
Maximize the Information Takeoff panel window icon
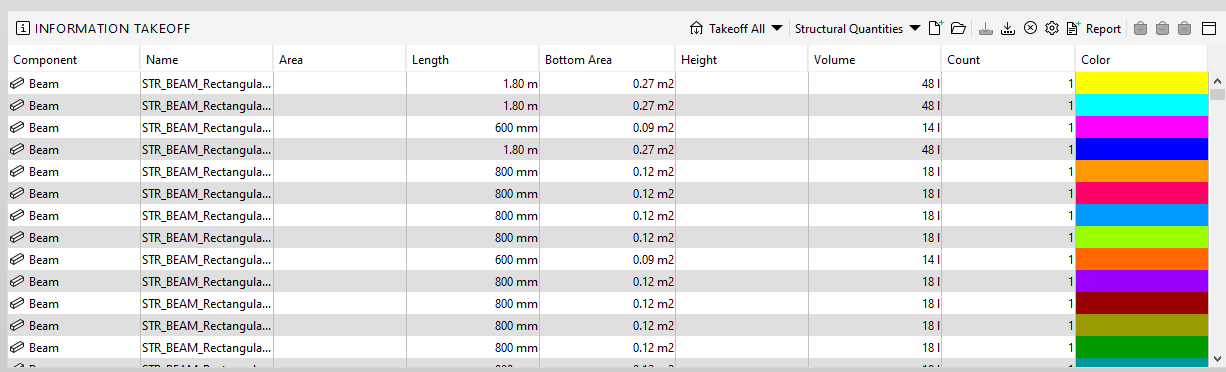pos(1208,28)
